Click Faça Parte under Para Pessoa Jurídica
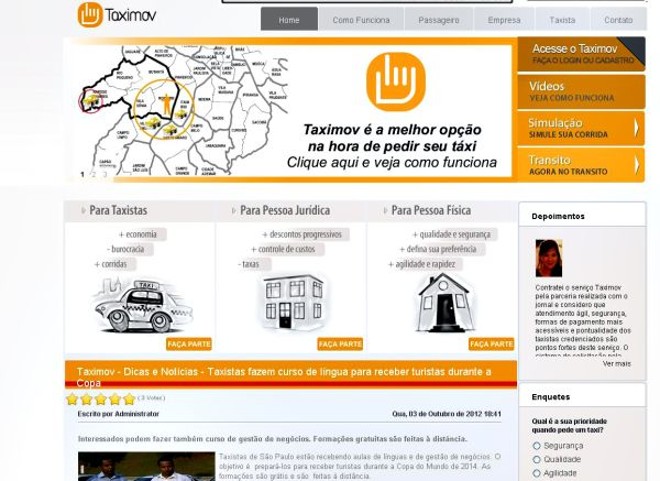Screen dimensions: 660x481 click(340, 344)
